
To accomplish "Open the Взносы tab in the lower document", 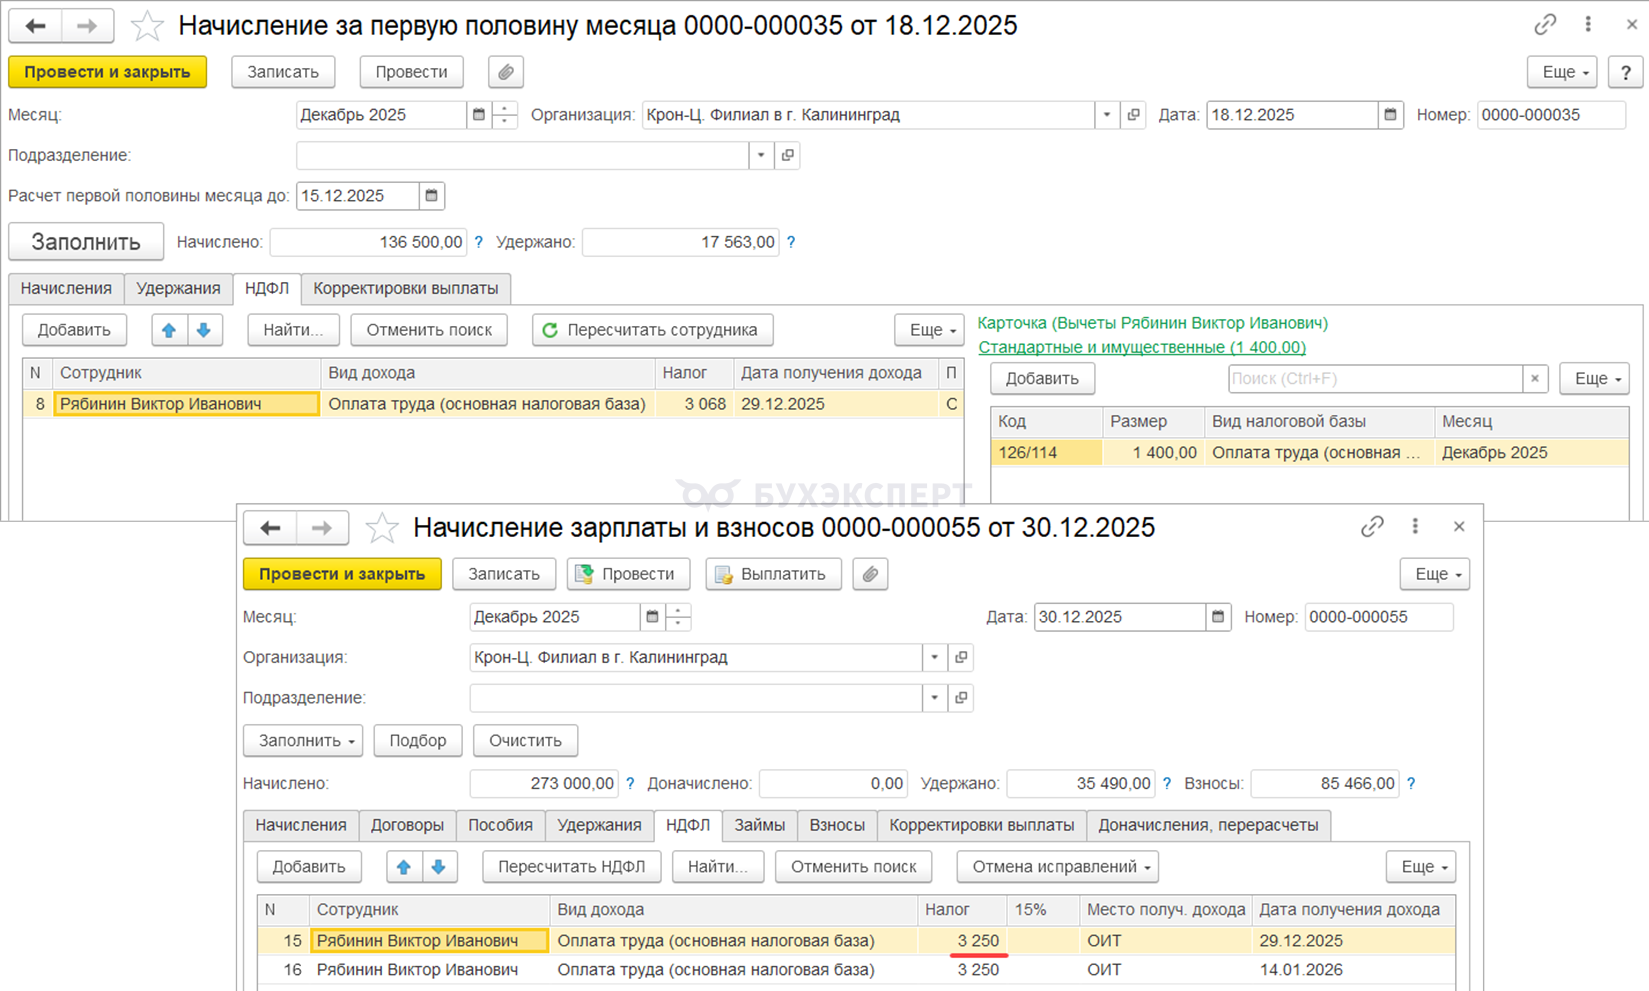I will coord(836,825).
